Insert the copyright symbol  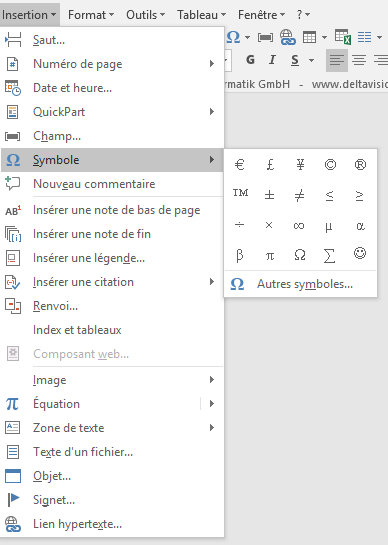coord(330,164)
